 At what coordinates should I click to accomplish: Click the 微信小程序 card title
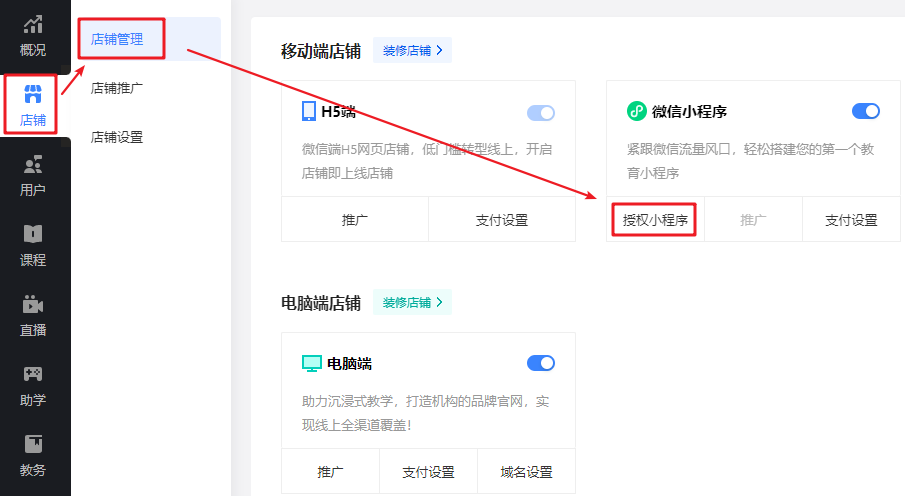pyautogui.click(x=689, y=111)
